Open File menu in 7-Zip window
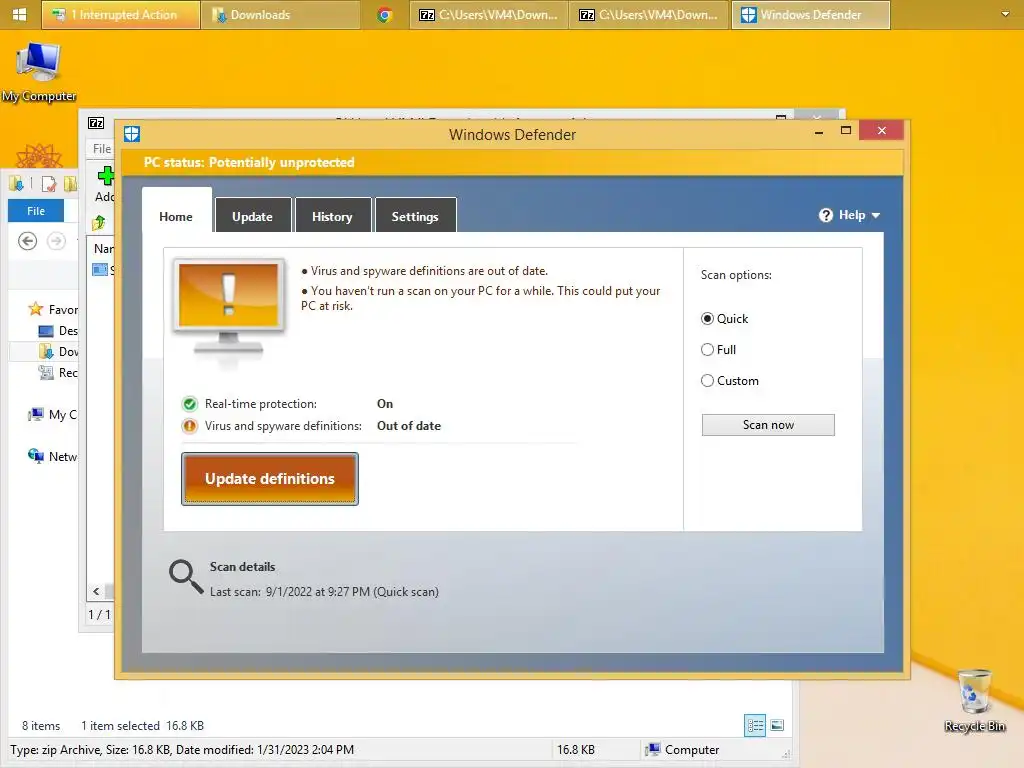Screen dimensions: 1024x768 click(101, 149)
